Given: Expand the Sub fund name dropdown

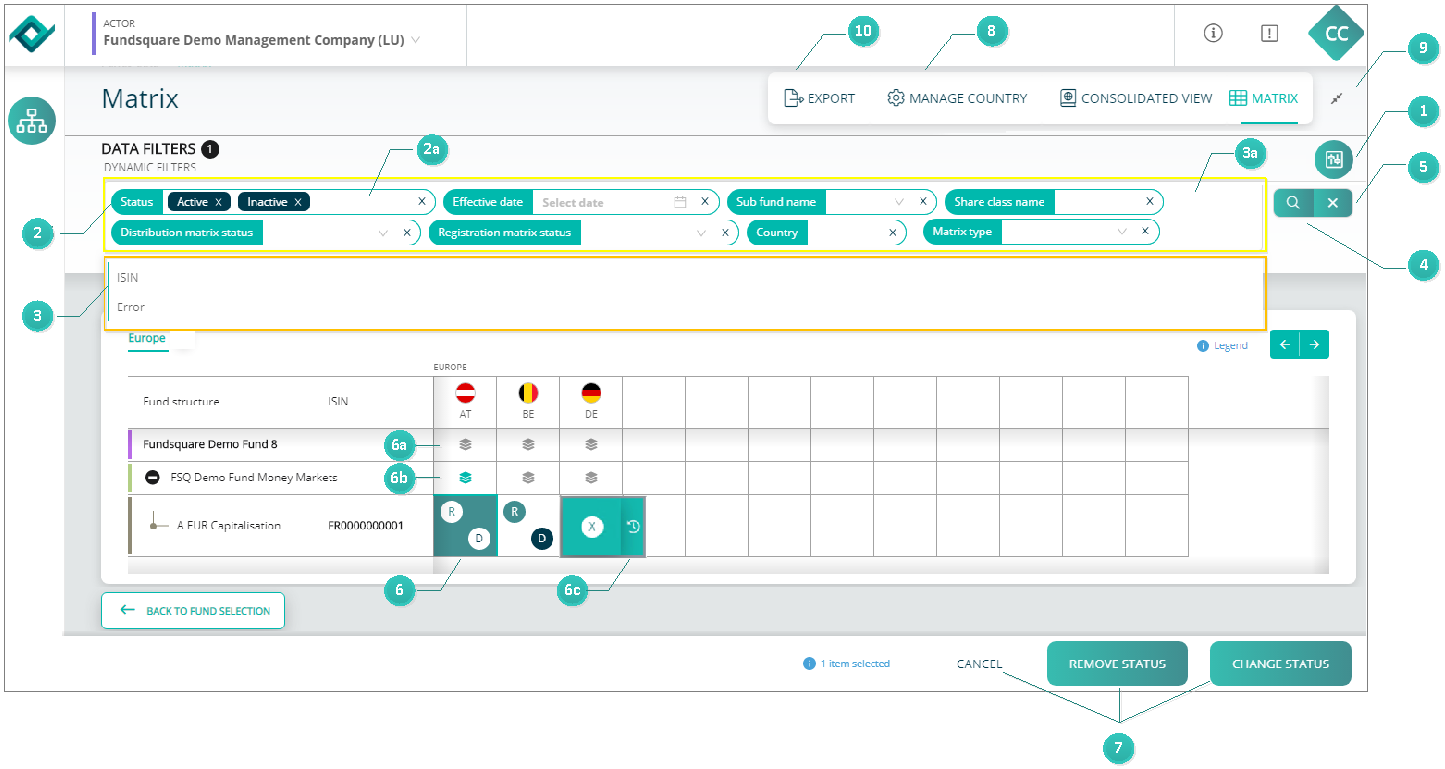Looking at the screenshot, I should click(x=899, y=202).
